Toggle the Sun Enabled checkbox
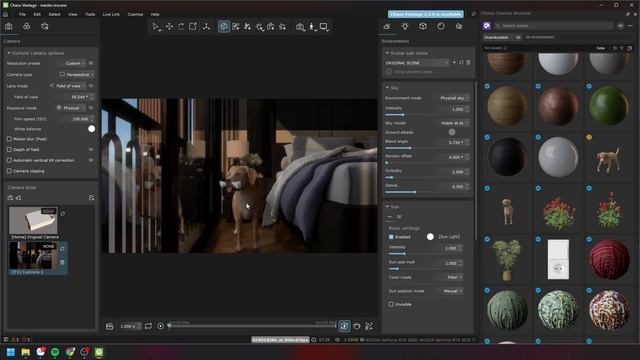 (x=391, y=237)
